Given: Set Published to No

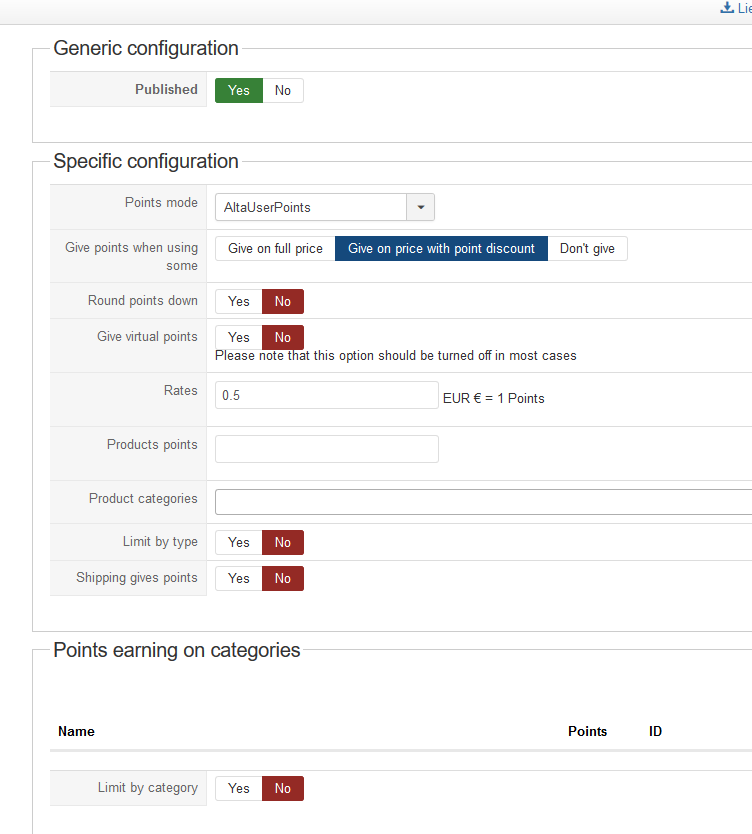Looking at the screenshot, I should coord(283,90).
